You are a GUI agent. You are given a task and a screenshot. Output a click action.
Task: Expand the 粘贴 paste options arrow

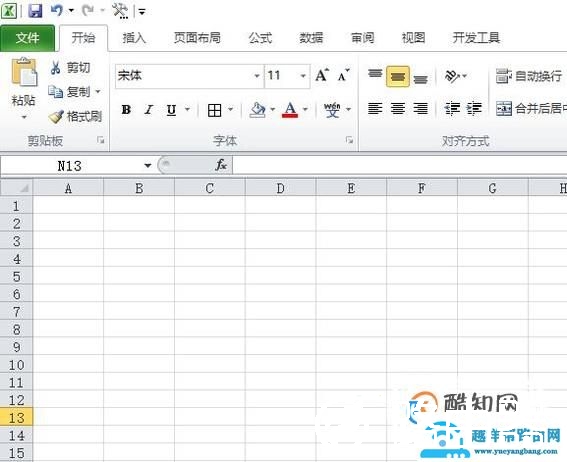pos(24,117)
